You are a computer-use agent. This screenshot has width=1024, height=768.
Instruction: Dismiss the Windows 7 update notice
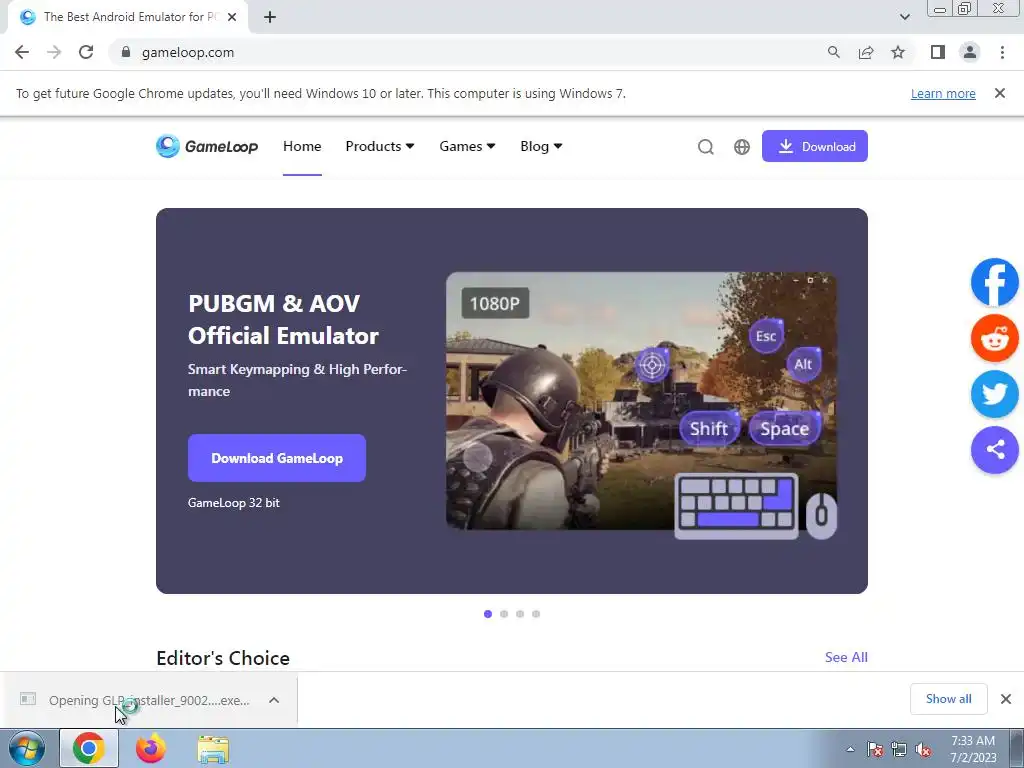coord(1000,93)
